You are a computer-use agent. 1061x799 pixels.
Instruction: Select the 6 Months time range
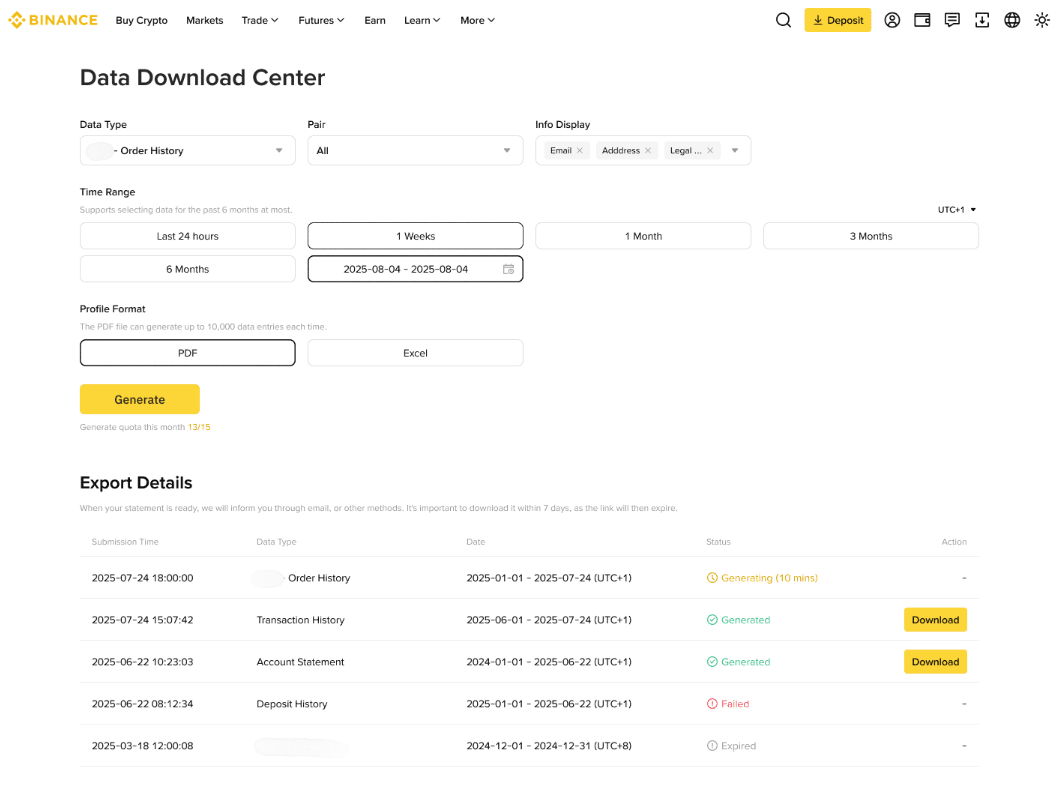coord(187,269)
